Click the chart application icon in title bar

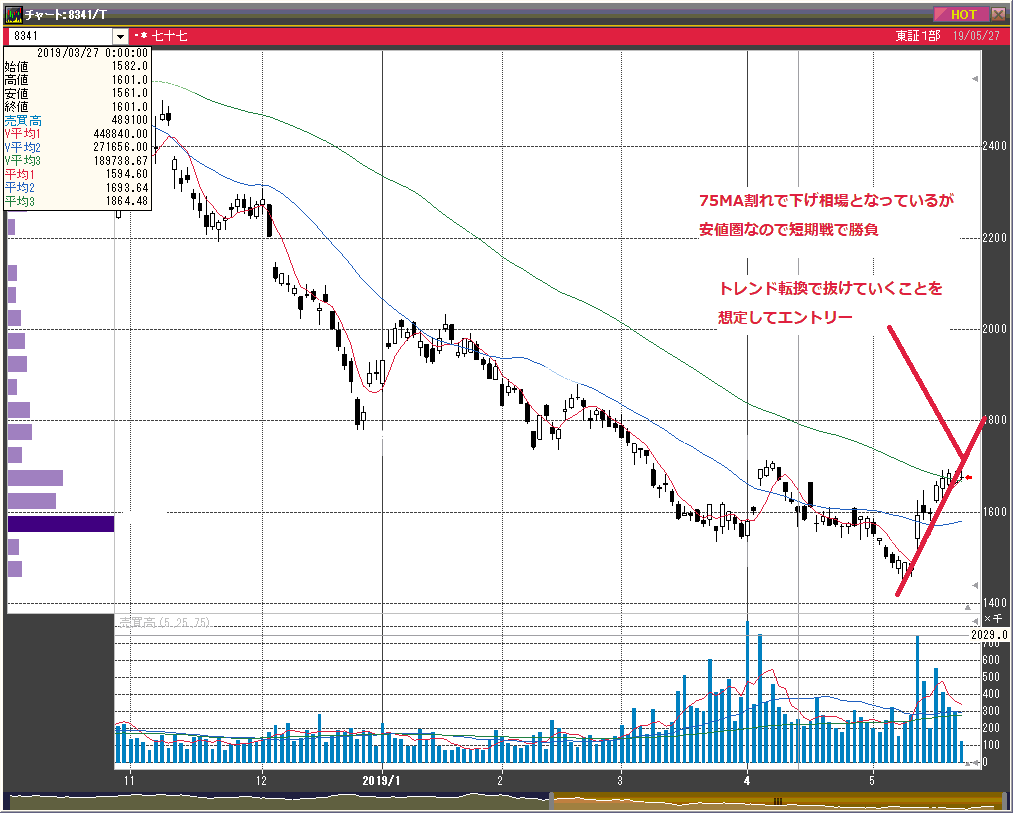pyautogui.click(x=13, y=14)
